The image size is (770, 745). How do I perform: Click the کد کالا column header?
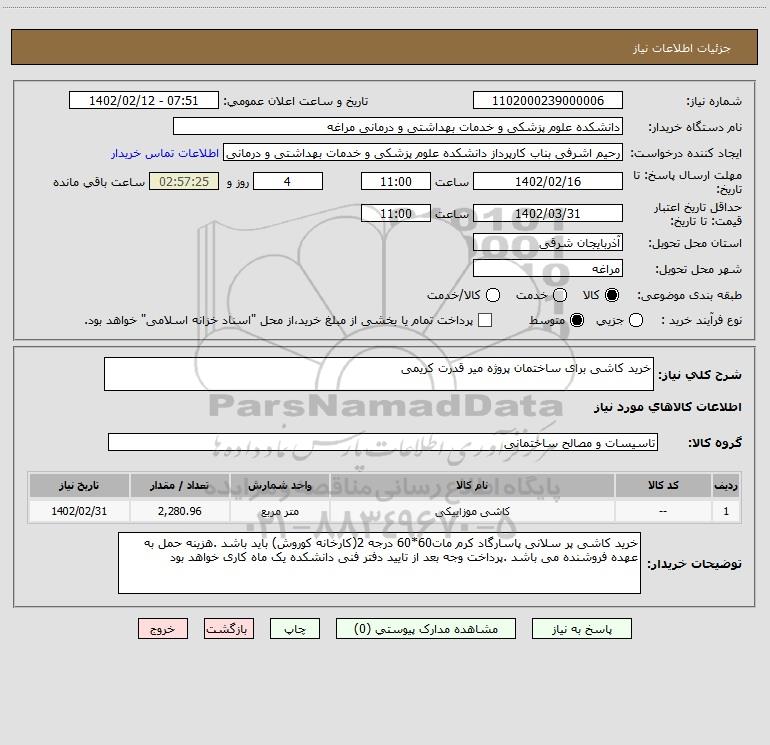(x=663, y=485)
